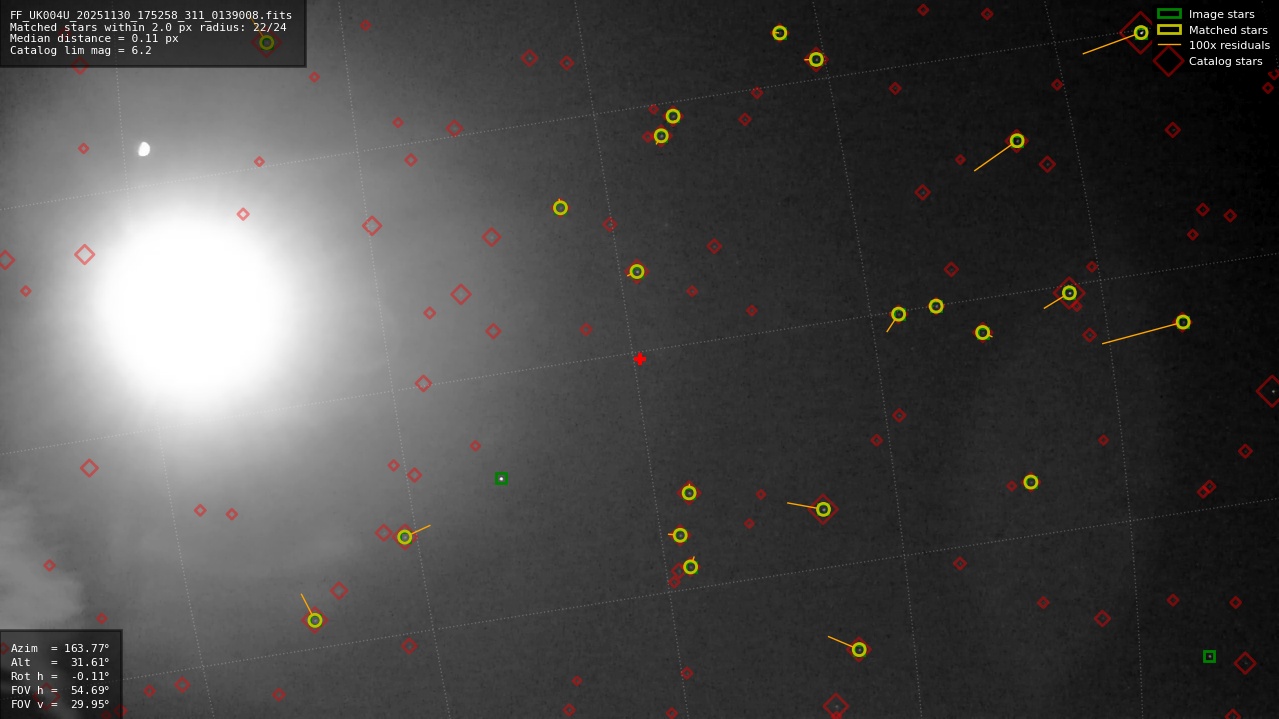Expand the FITS header info panel

click(153, 32)
